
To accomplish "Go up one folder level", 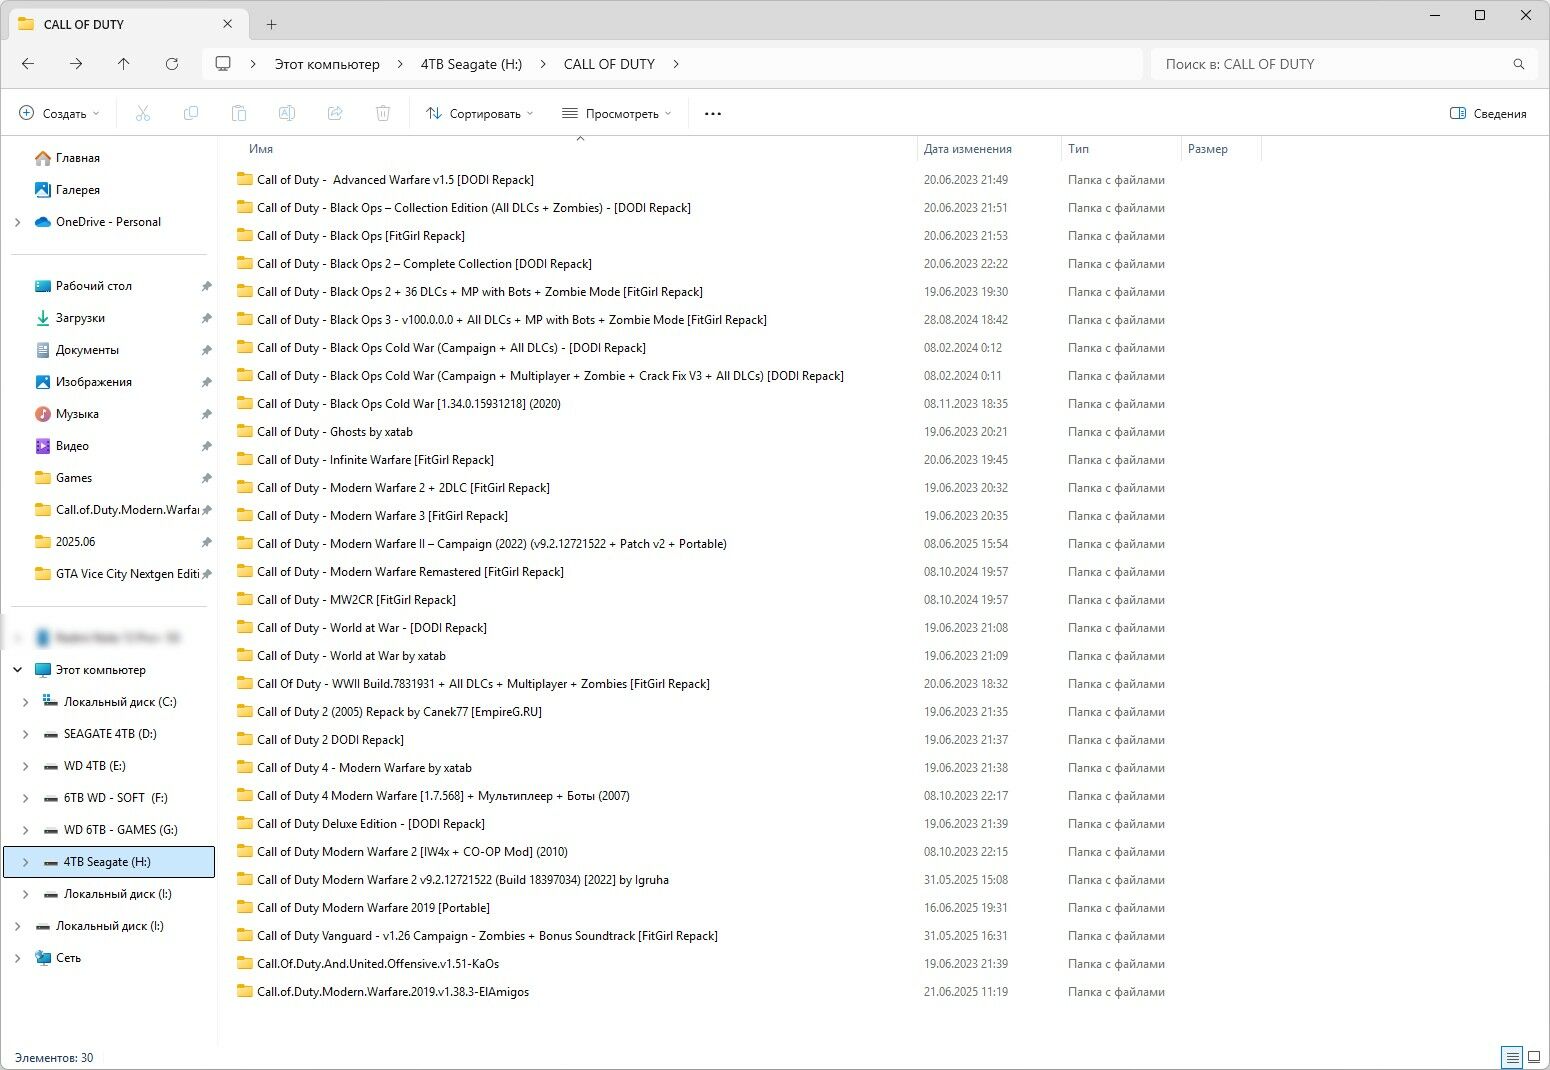I will [124, 64].
